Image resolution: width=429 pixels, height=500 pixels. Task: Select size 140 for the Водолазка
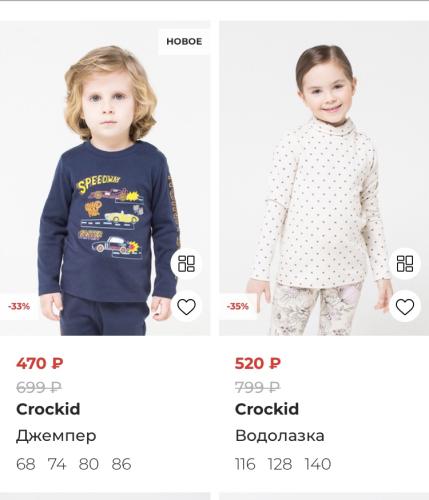pyautogui.click(x=318, y=464)
